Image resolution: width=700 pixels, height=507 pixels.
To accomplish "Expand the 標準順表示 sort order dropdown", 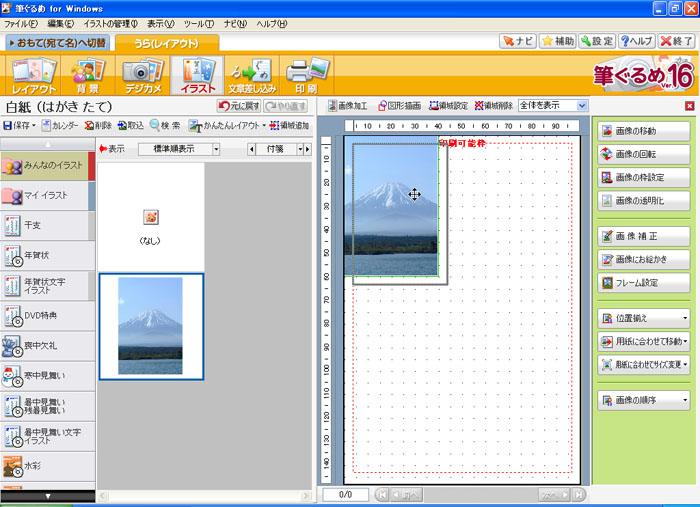I will click(x=216, y=149).
